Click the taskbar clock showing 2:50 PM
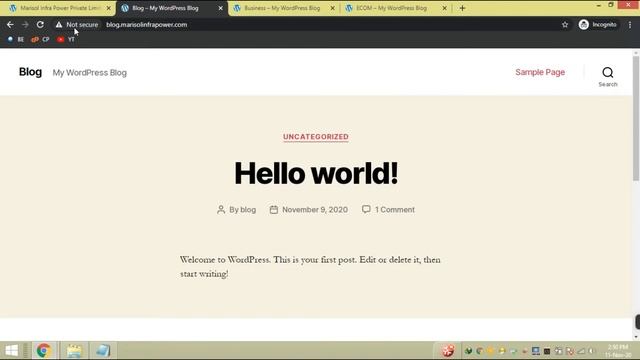 [x=618, y=351]
